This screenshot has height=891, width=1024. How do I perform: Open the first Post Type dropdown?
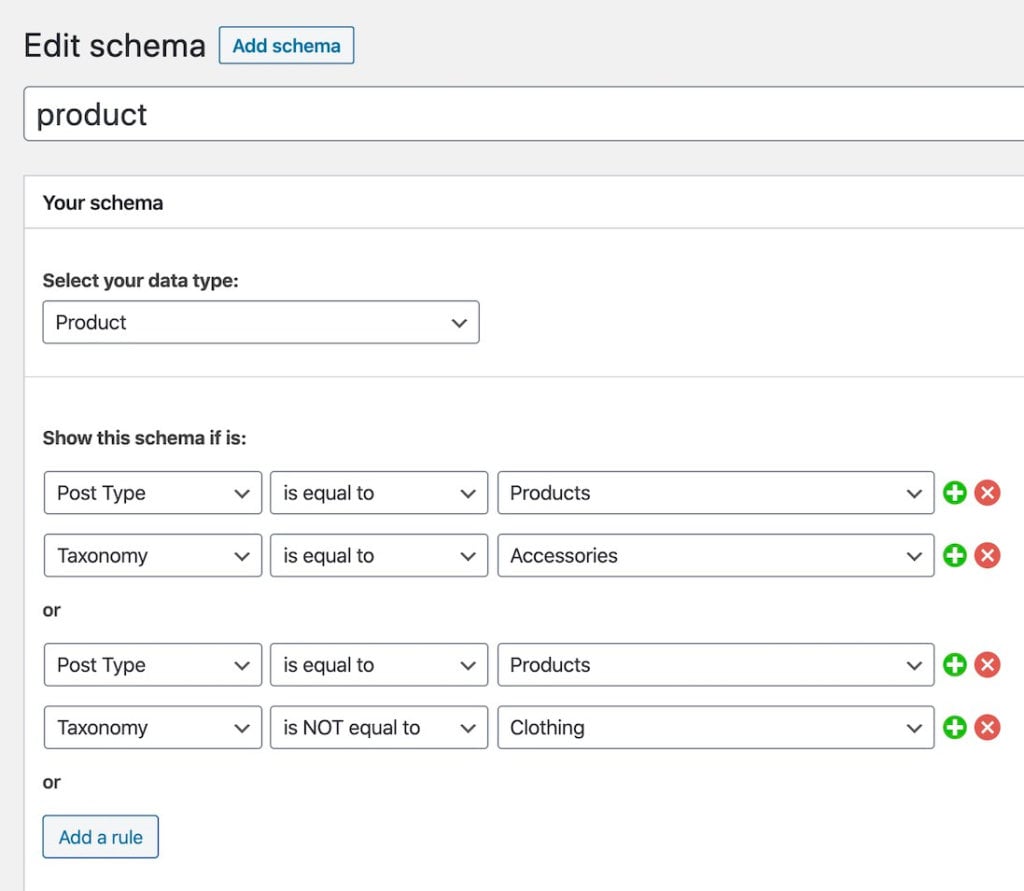pos(152,492)
